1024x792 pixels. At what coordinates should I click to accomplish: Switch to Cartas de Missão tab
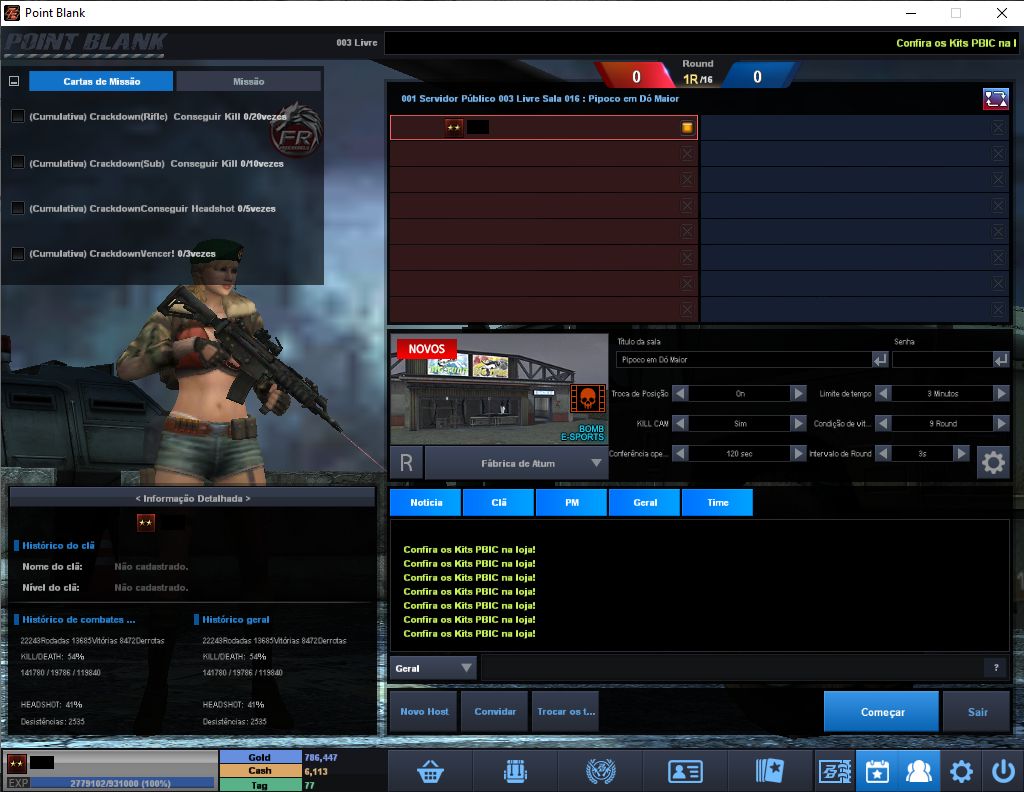(101, 82)
